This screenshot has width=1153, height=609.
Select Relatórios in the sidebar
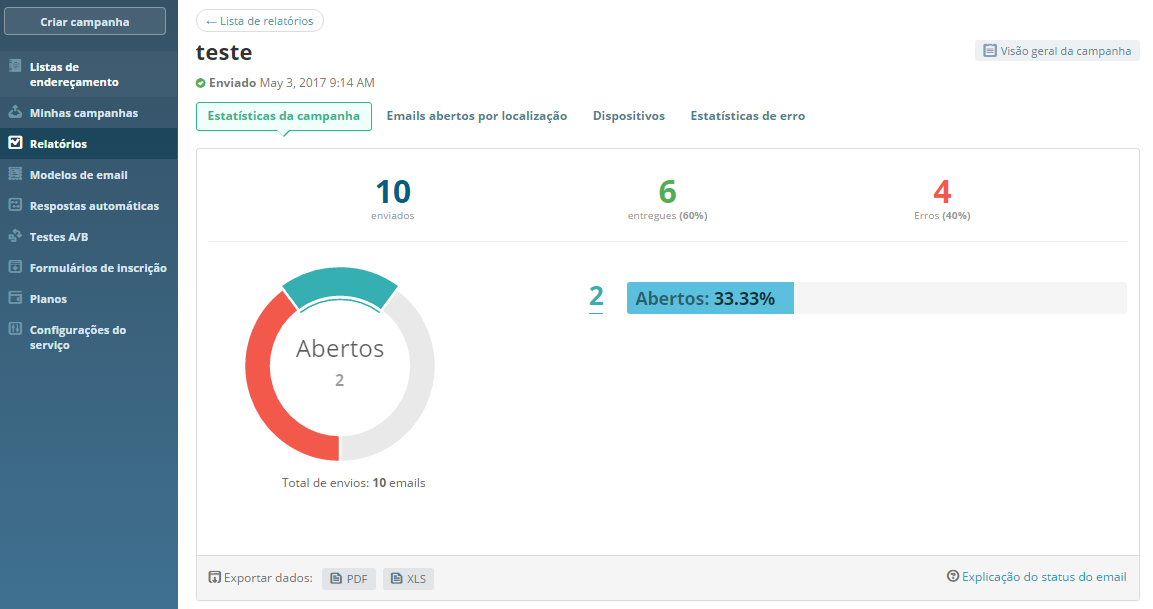pos(88,143)
